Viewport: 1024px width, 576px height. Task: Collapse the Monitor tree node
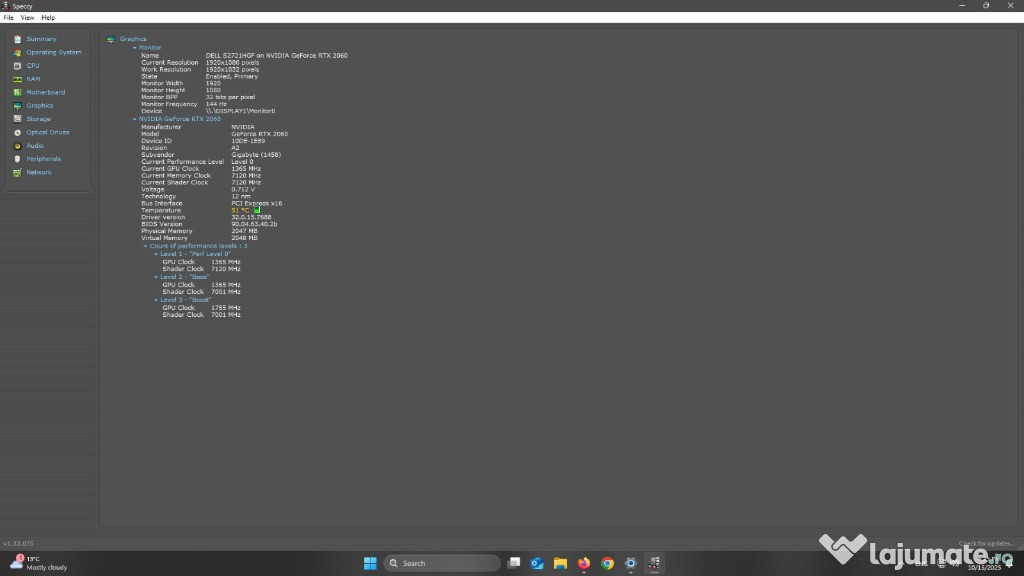(x=135, y=48)
